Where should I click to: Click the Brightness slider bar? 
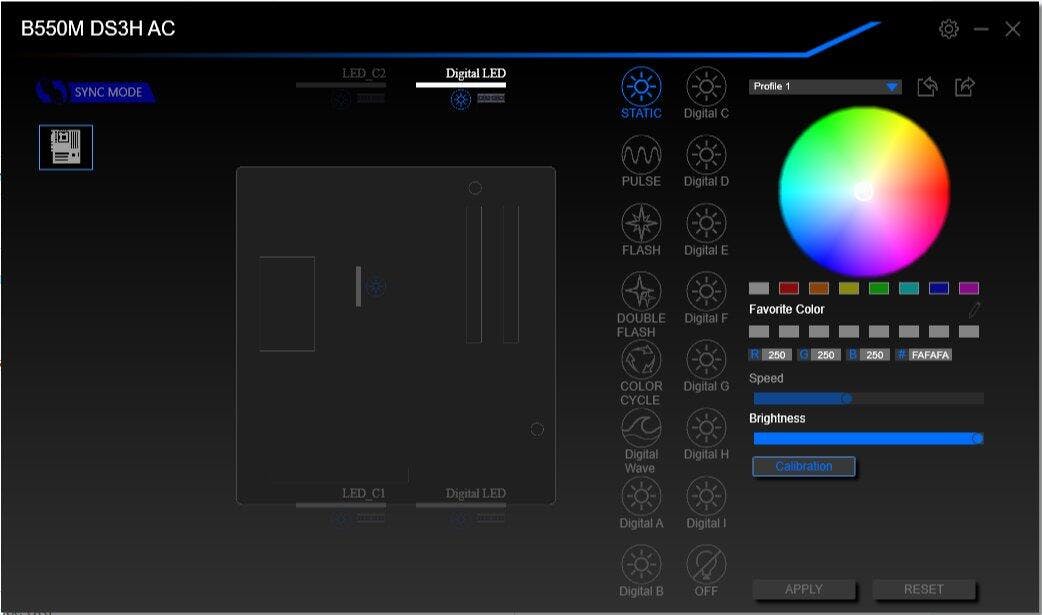tap(866, 438)
